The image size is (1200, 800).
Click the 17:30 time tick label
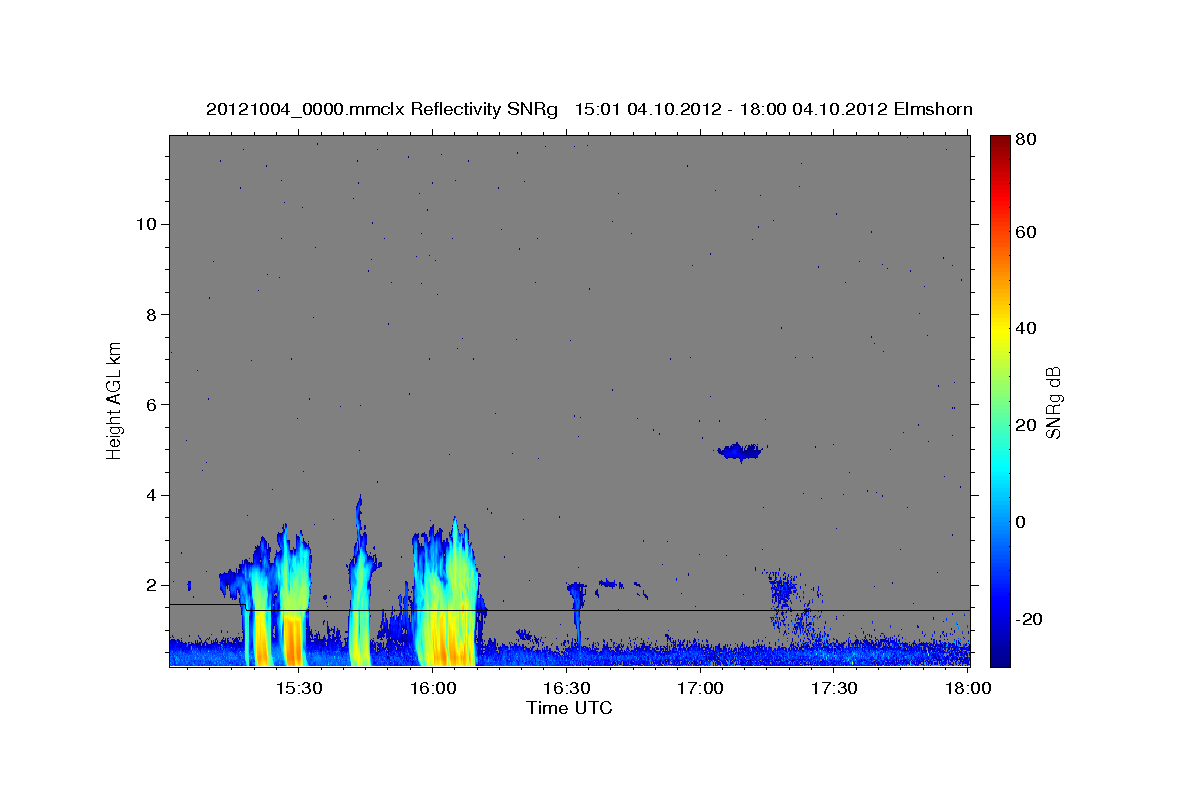[834, 688]
